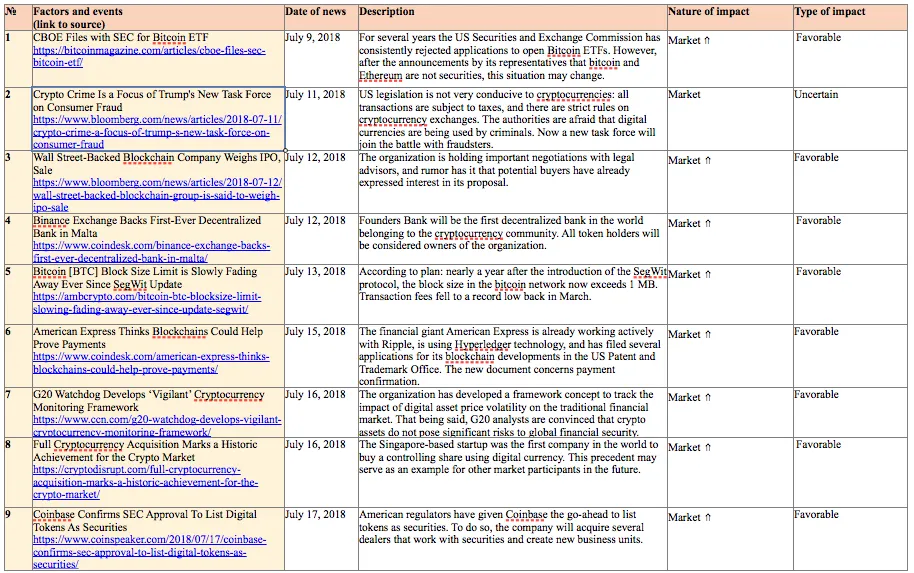This screenshot has height=573, width=914.
Task: Select title 'Bitcoin [BTC] Block Size Limit is Slowly Fading'
Action: point(145,272)
